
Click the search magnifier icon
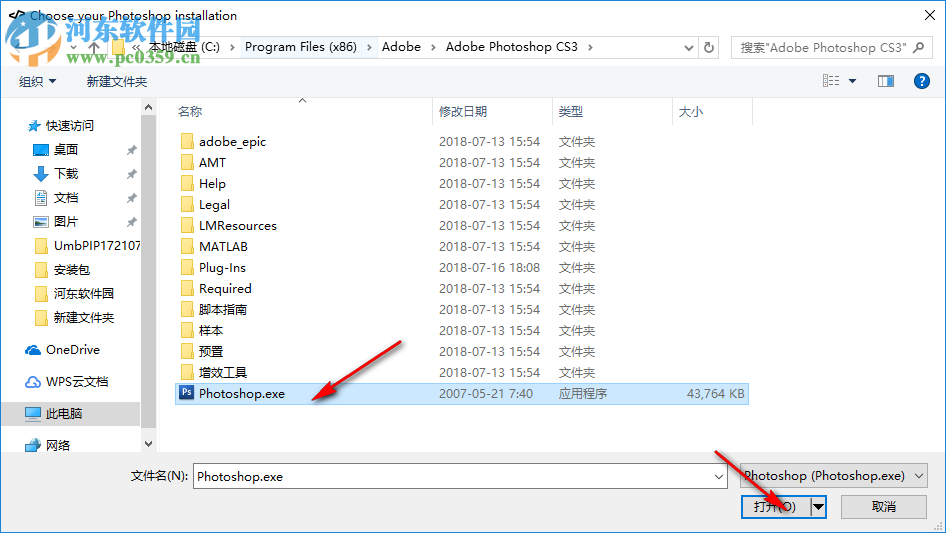(x=918, y=47)
